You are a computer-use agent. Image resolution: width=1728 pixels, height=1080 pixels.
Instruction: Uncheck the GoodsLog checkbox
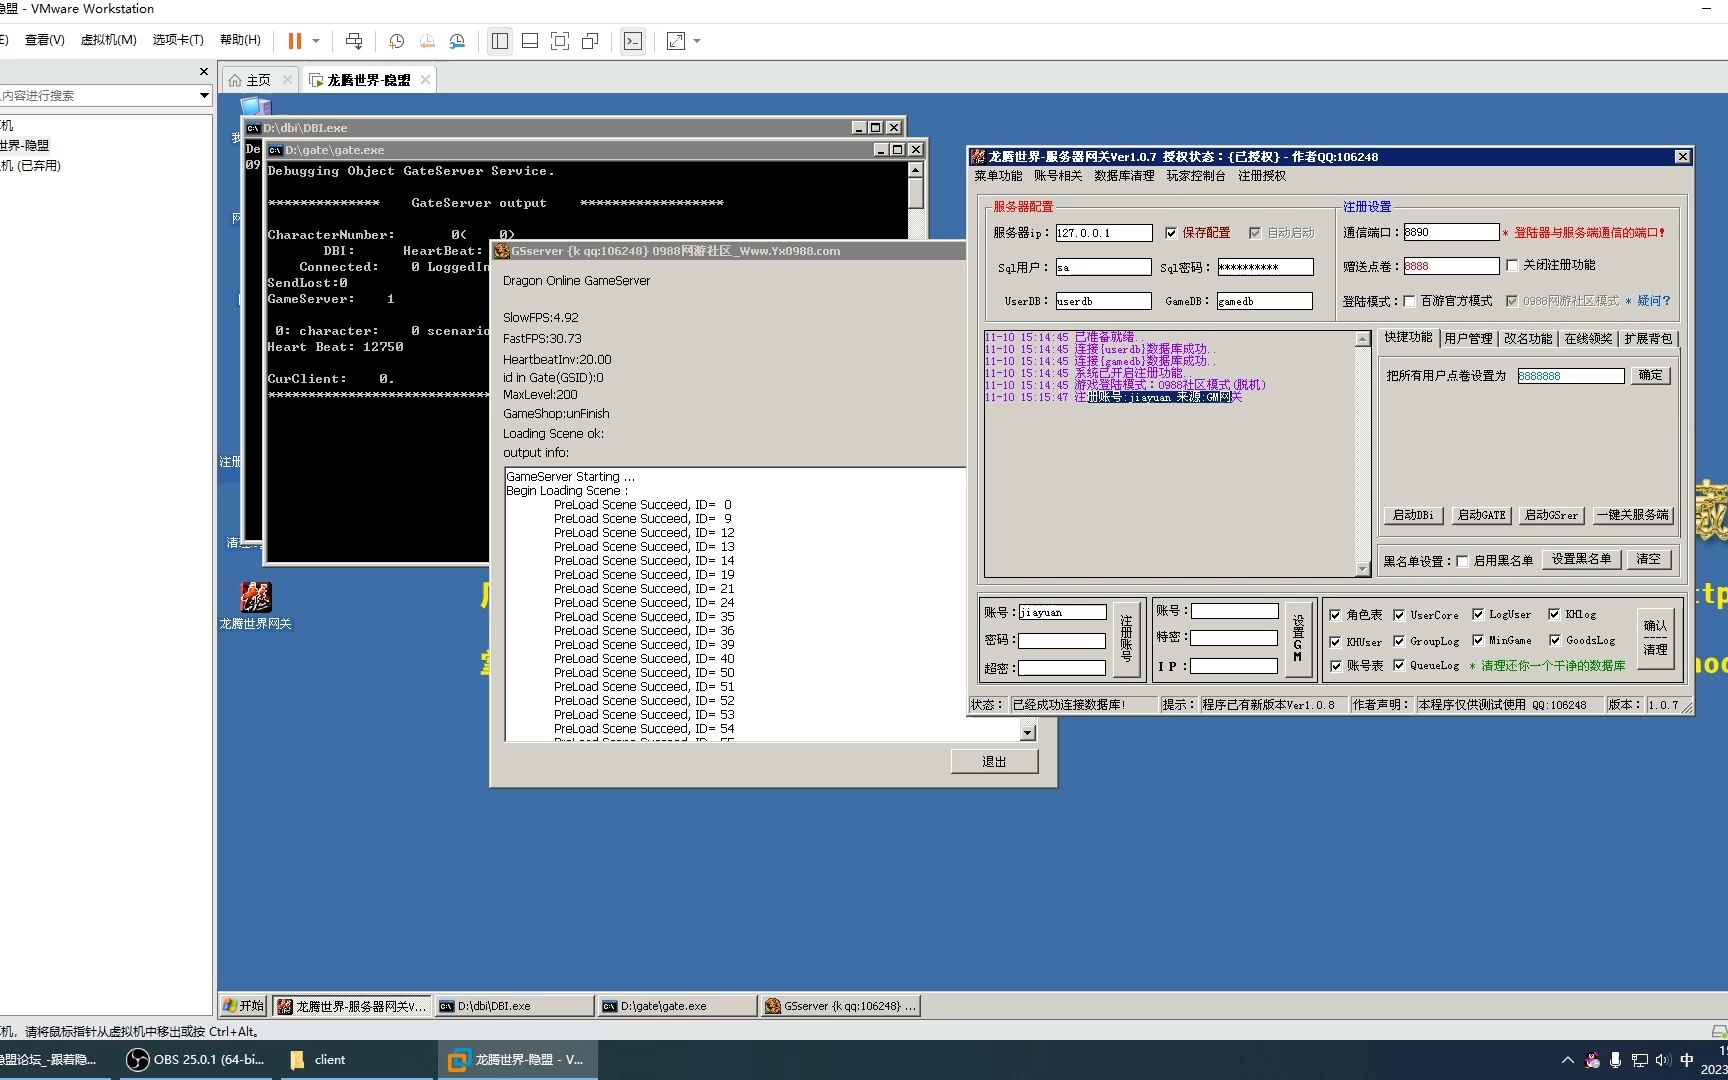1555,640
